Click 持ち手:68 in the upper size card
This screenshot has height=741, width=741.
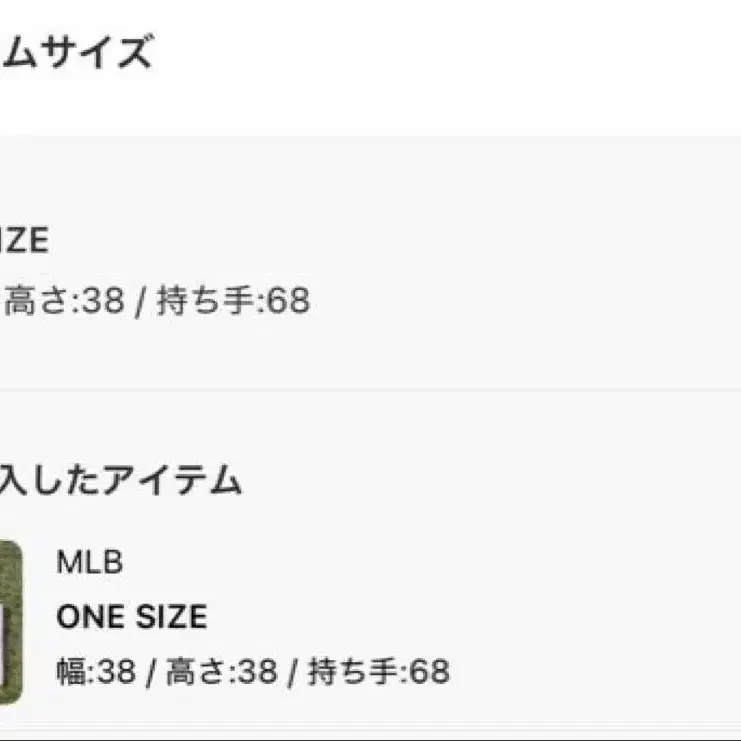tap(233, 300)
